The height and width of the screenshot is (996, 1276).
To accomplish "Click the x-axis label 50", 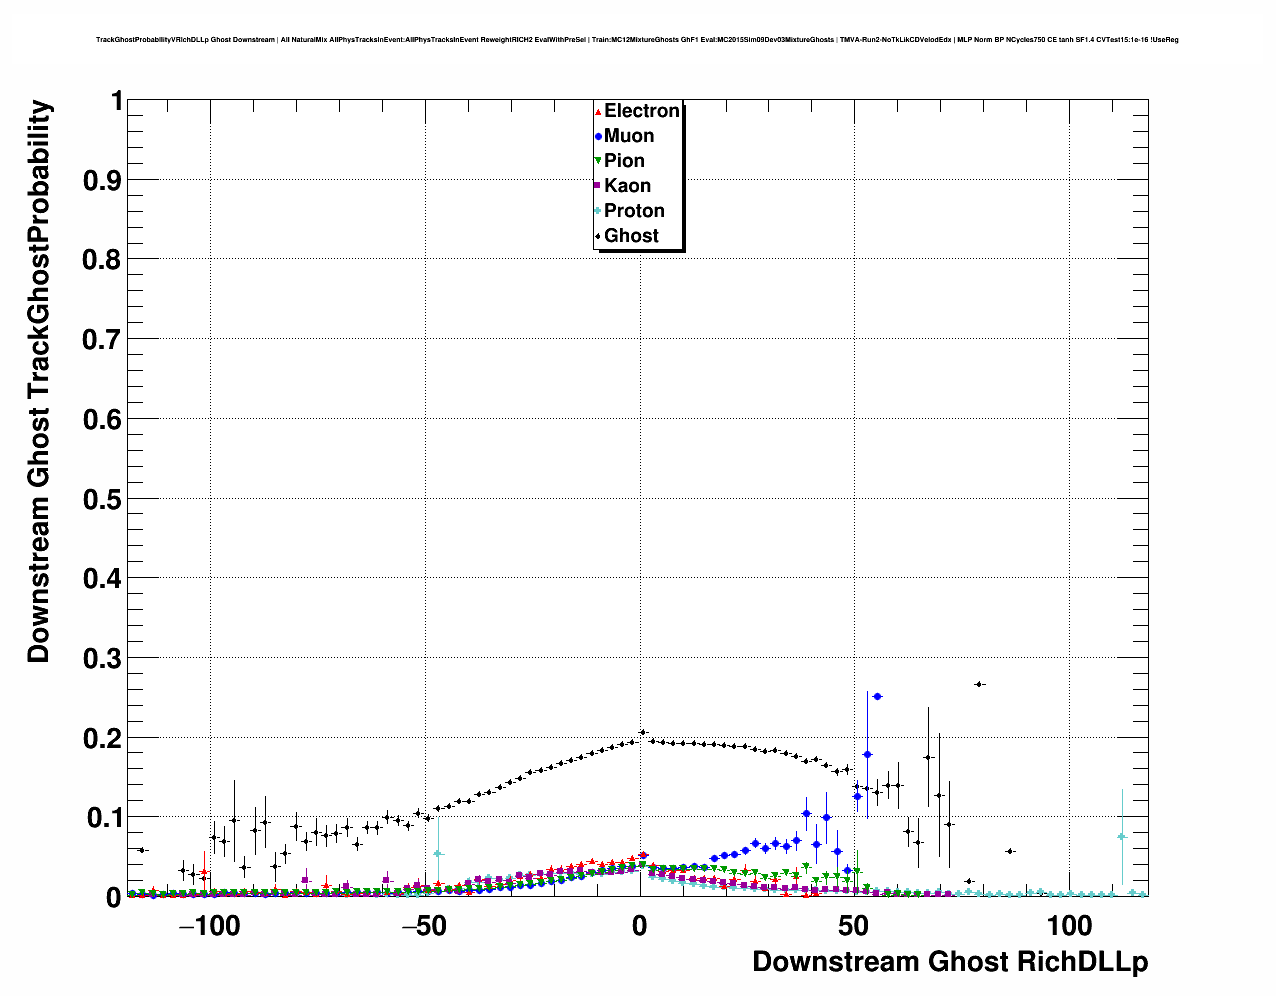I will [854, 925].
